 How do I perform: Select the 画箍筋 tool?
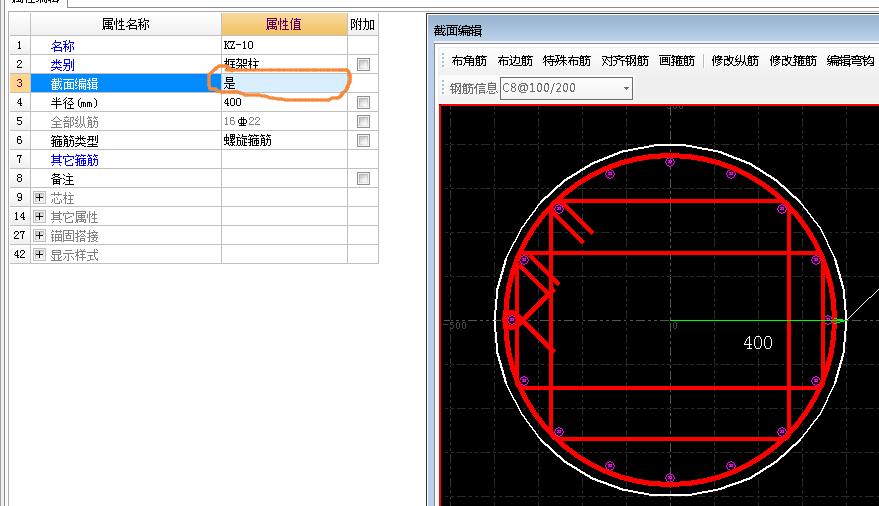click(x=677, y=61)
